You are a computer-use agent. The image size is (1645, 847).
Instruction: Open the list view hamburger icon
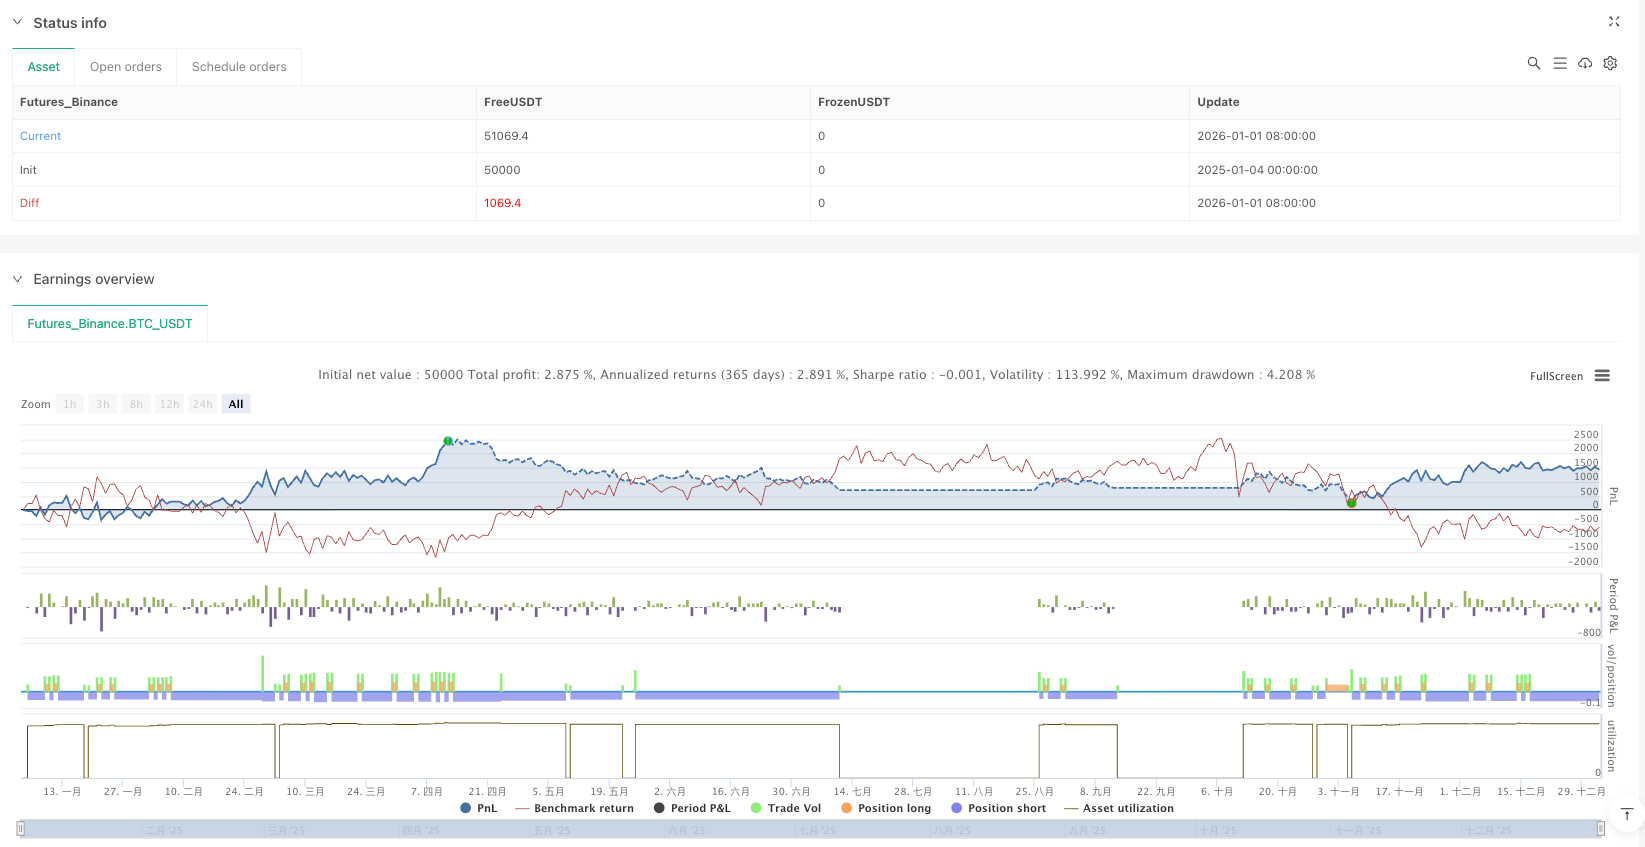(1559, 63)
